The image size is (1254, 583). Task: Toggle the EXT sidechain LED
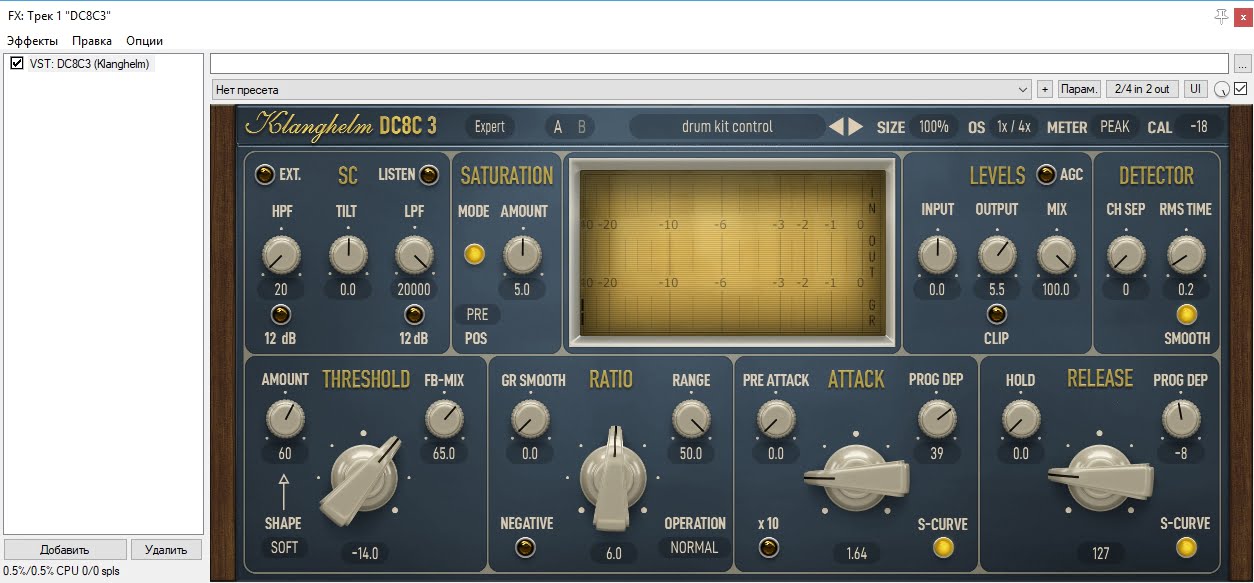coord(264,174)
